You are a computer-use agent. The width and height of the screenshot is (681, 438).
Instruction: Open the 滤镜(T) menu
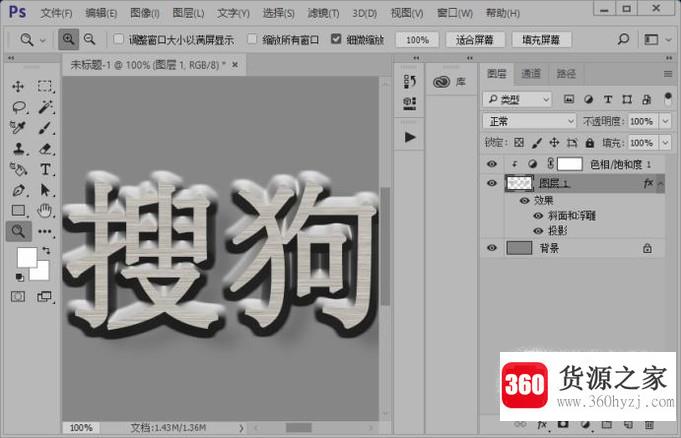click(323, 13)
